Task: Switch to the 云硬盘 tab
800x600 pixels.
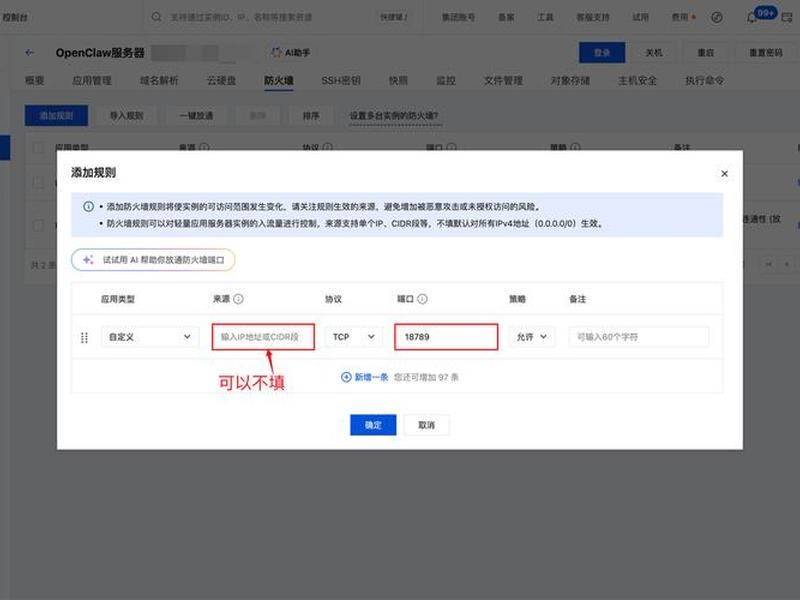Action: click(x=221, y=80)
